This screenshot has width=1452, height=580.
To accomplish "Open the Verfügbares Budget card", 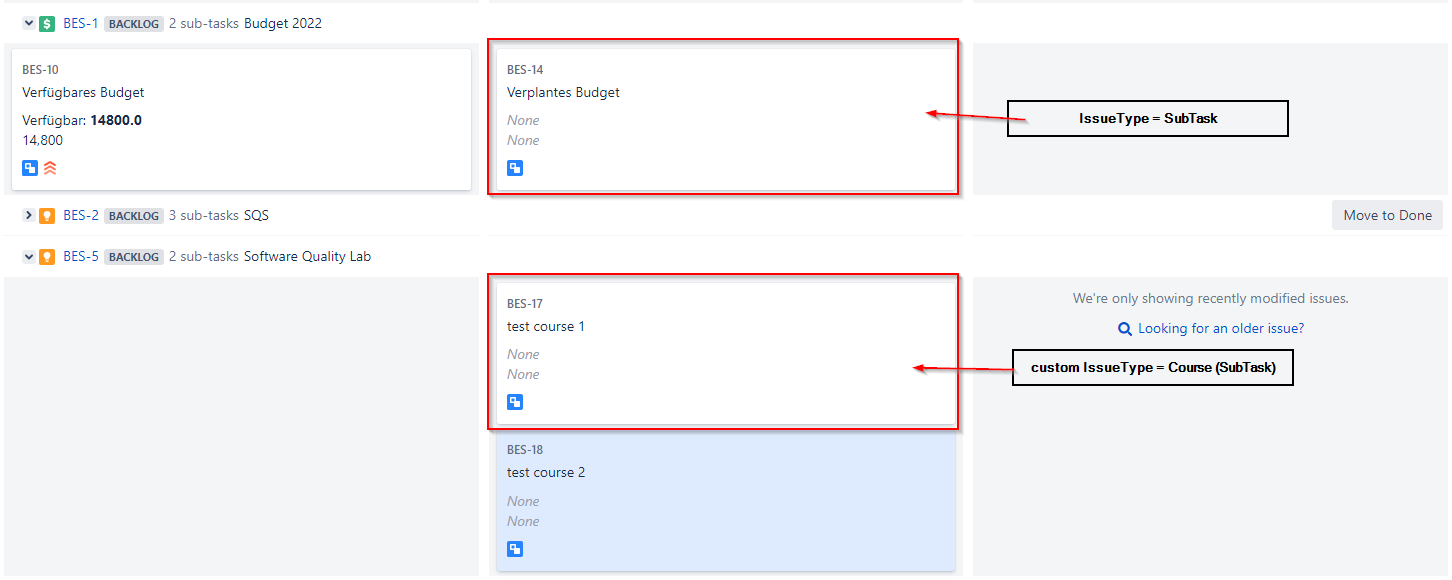I will click(241, 119).
